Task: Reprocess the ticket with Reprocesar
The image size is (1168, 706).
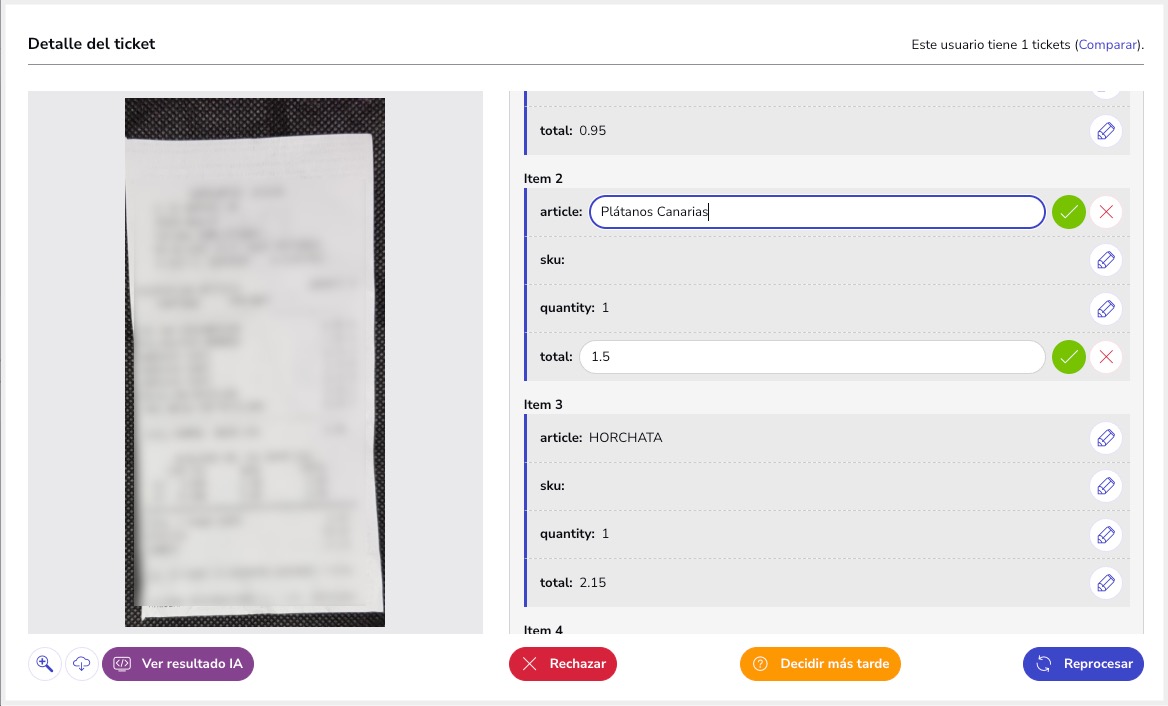Action: click(x=1083, y=663)
